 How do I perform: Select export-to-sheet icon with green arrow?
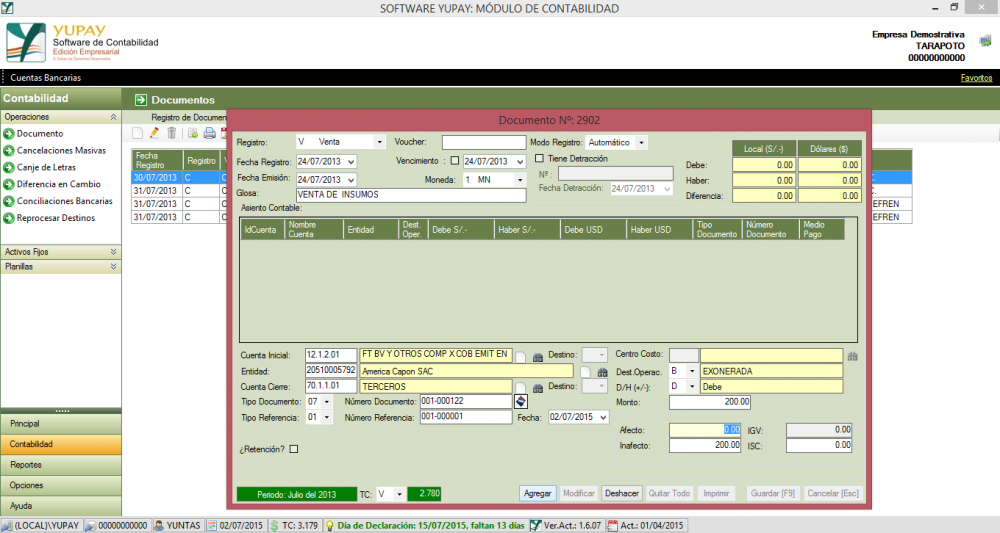(x=192, y=133)
